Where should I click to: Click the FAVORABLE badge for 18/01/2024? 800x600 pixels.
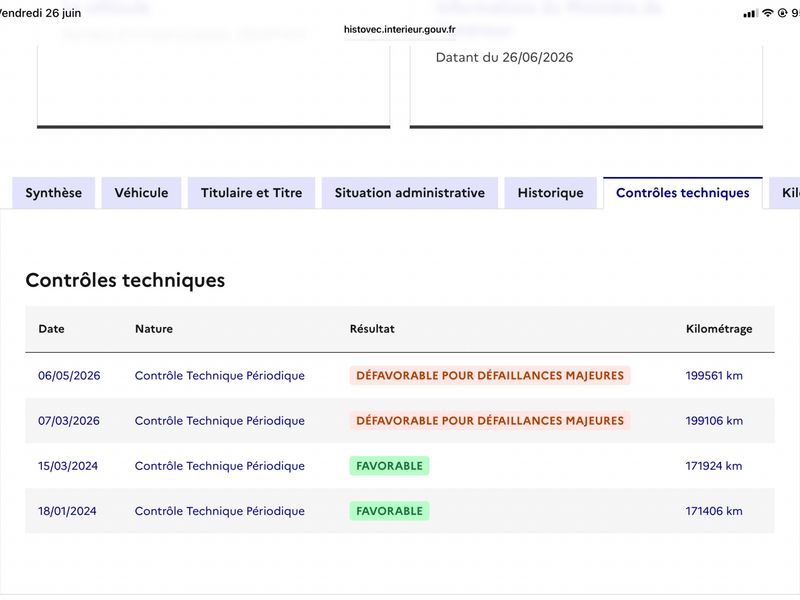click(x=389, y=511)
